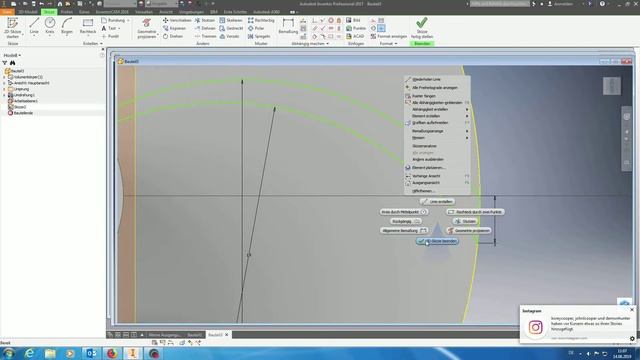Close the Instagram notification popup
The width and height of the screenshot is (640, 360).
(x=632, y=310)
